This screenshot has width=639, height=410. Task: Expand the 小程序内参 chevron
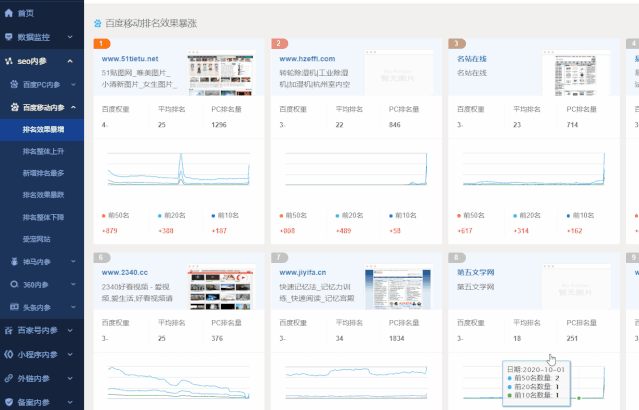click(x=70, y=355)
